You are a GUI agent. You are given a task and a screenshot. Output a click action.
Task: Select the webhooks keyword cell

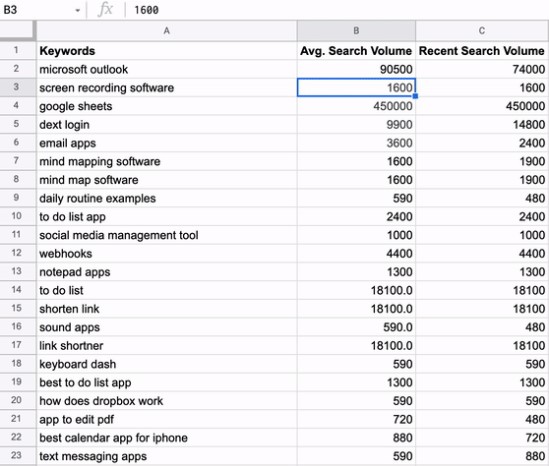[x=167, y=253]
